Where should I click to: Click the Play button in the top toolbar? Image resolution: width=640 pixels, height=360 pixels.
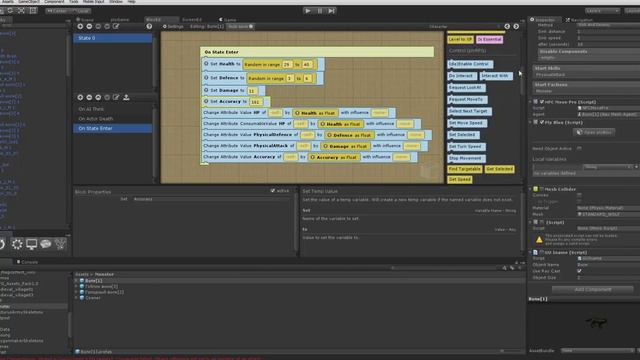tap(308, 11)
